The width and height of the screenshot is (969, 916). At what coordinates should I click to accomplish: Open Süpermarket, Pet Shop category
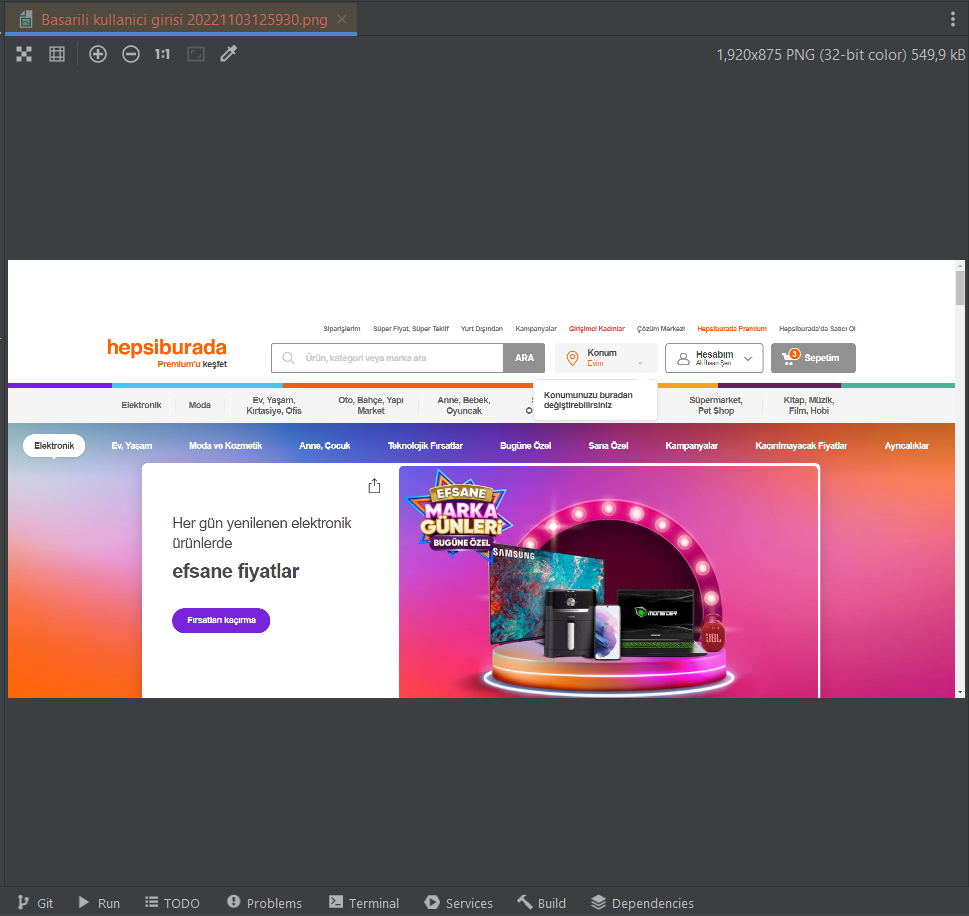click(716, 405)
